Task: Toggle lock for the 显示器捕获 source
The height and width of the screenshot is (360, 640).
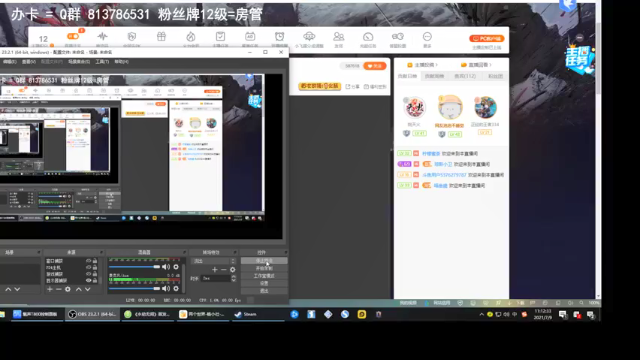Action: click(x=95, y=280)
